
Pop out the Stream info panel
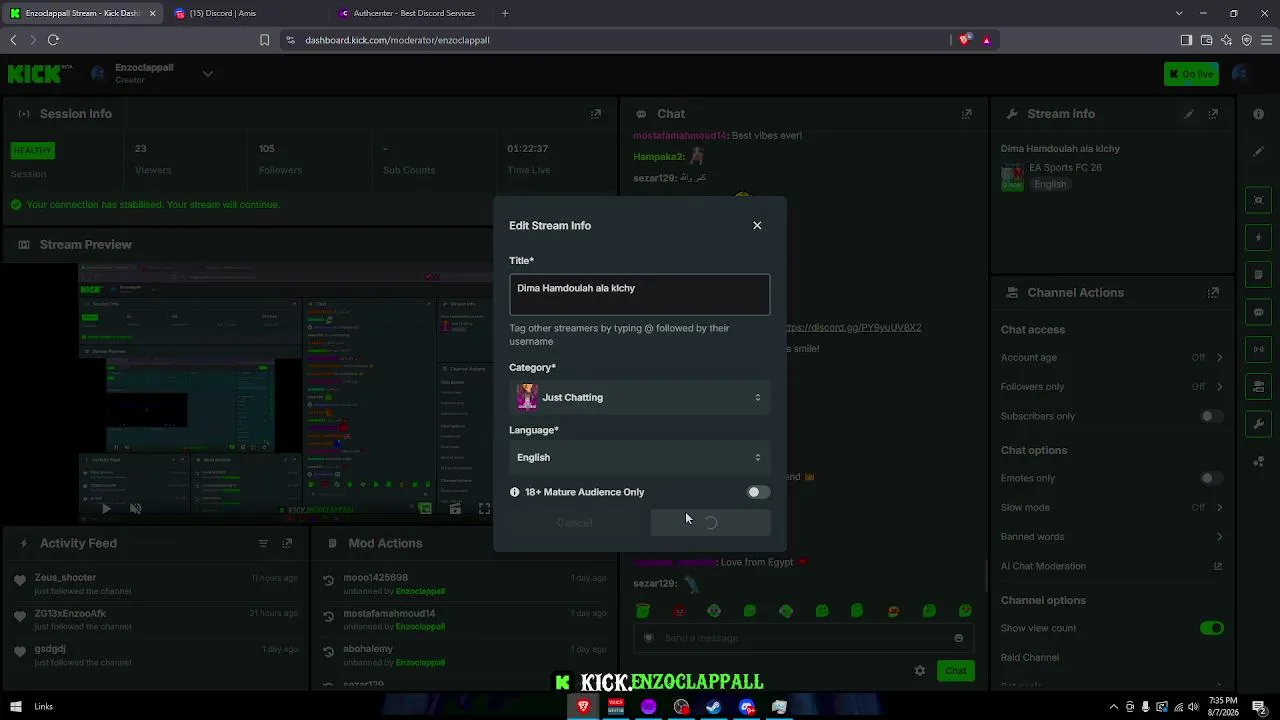1213,114
